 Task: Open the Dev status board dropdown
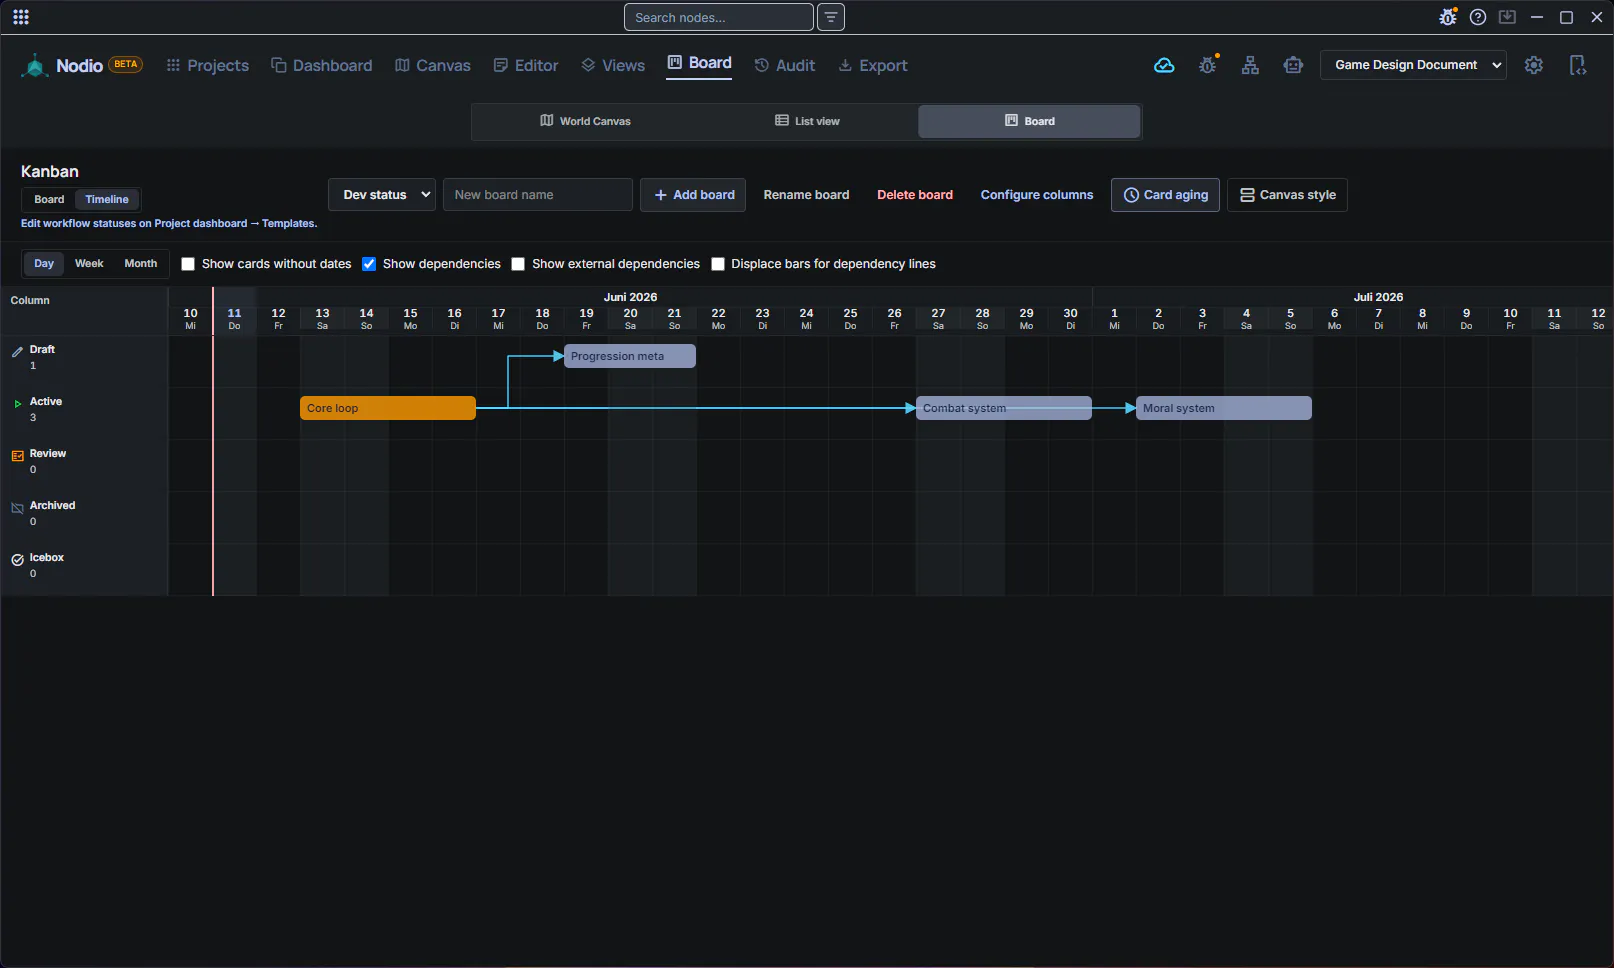pos(382,195)
